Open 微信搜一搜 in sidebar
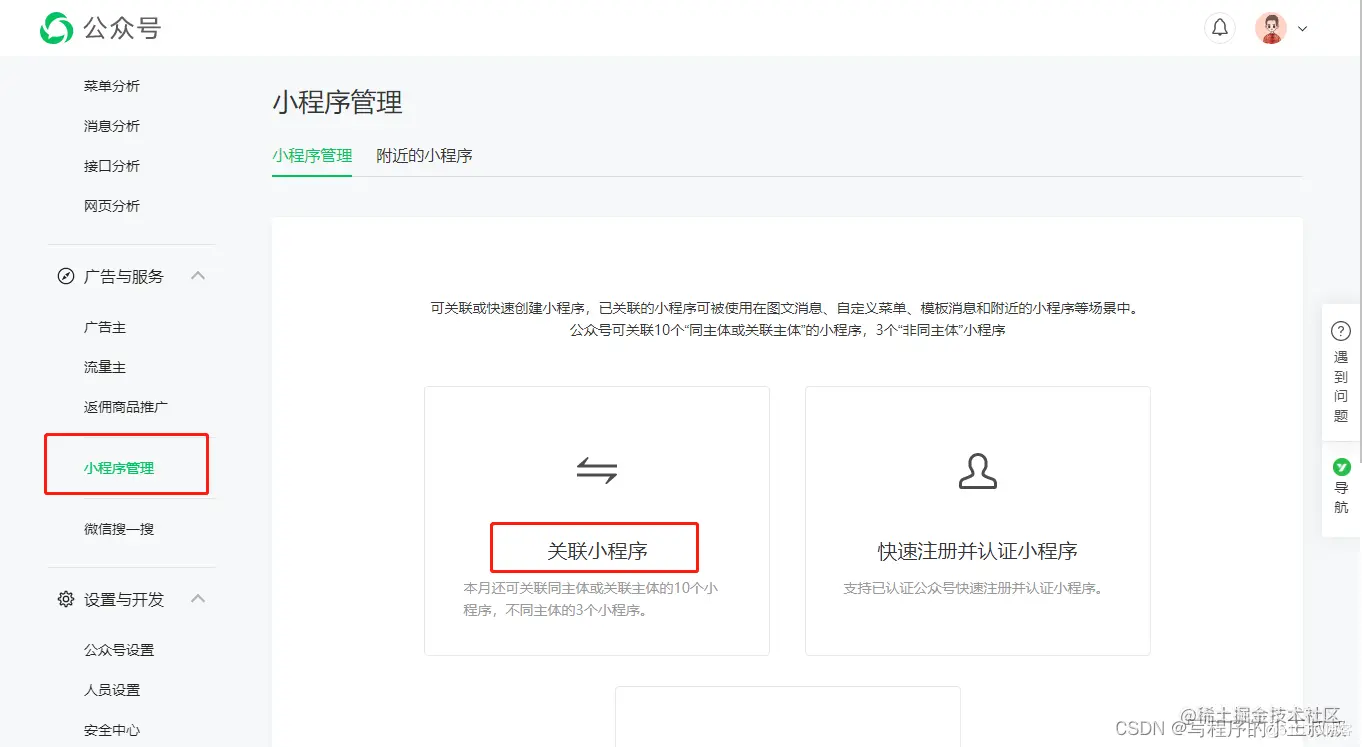This screenshot has width=1362, height=747. pos(119,529)
